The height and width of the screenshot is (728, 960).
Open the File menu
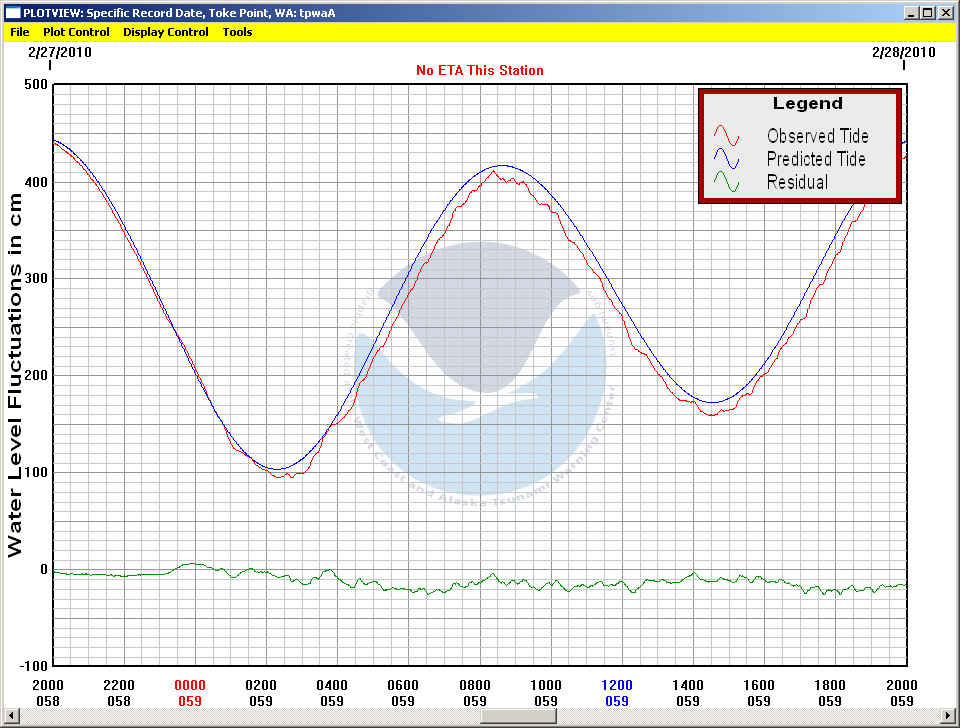coord(19,32)
